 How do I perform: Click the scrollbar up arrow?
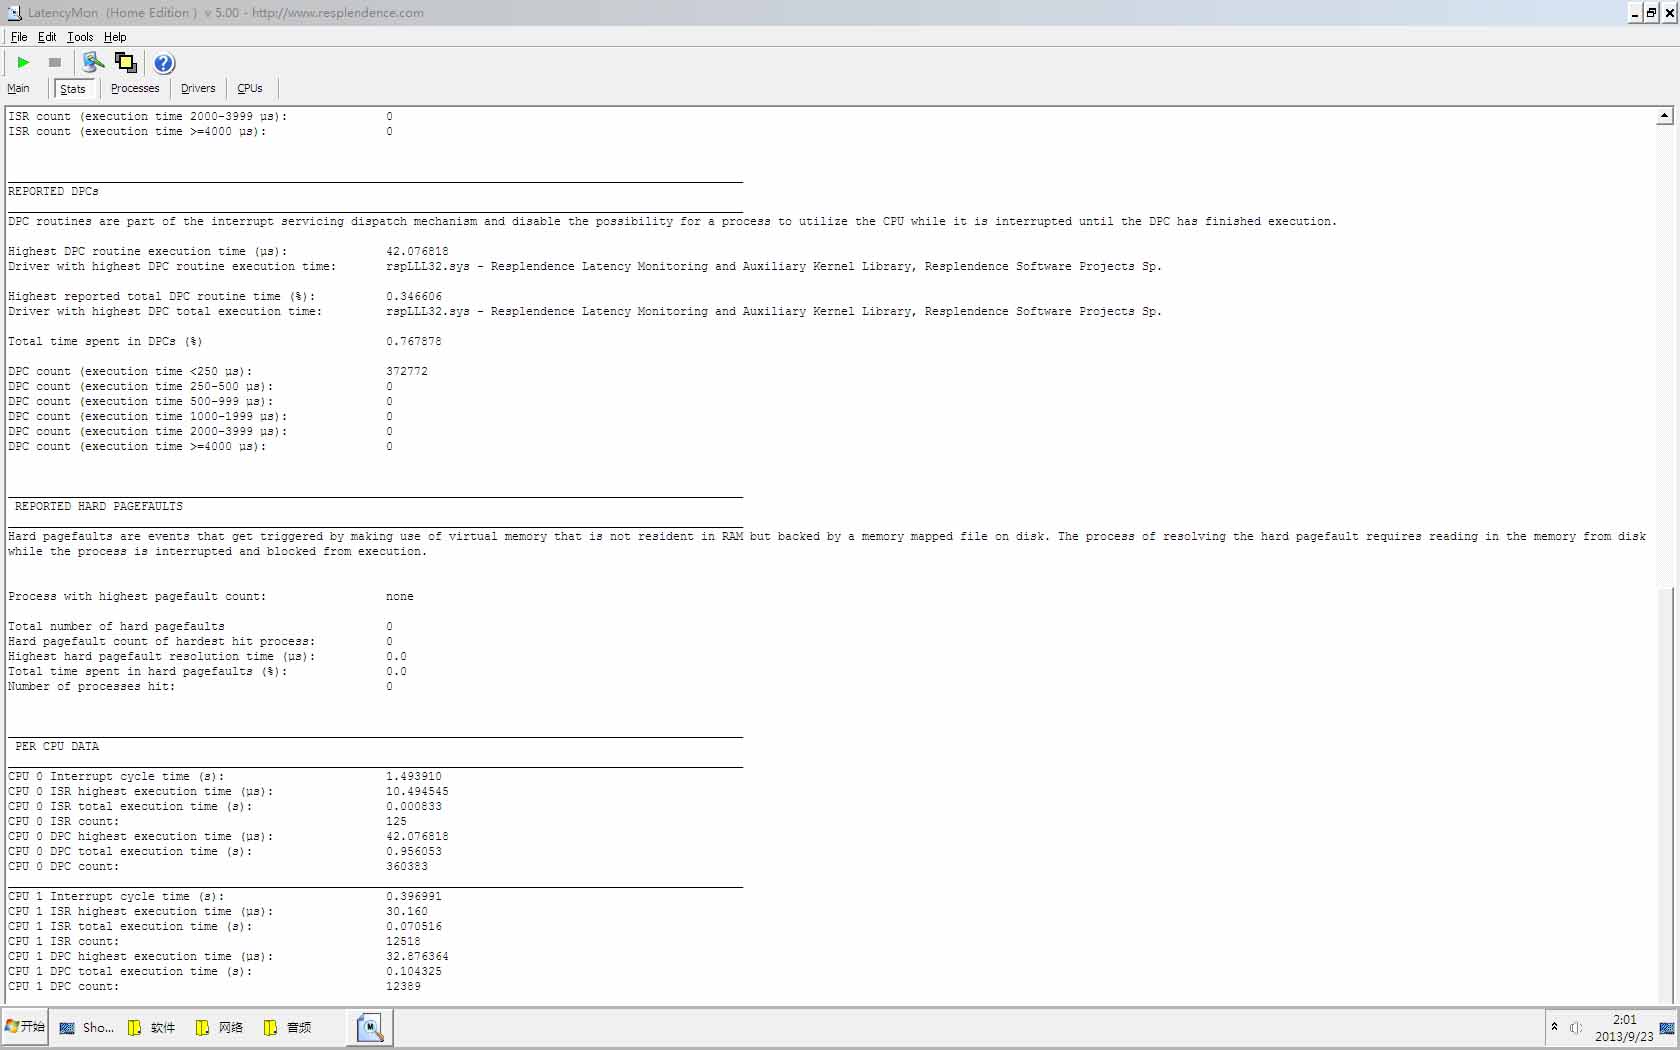[1664, 116]
